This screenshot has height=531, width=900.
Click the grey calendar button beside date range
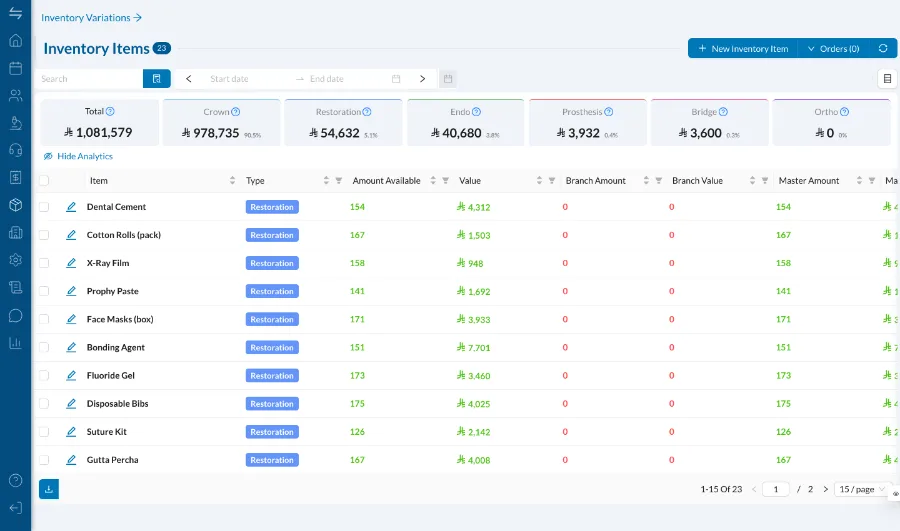[448, 79]
